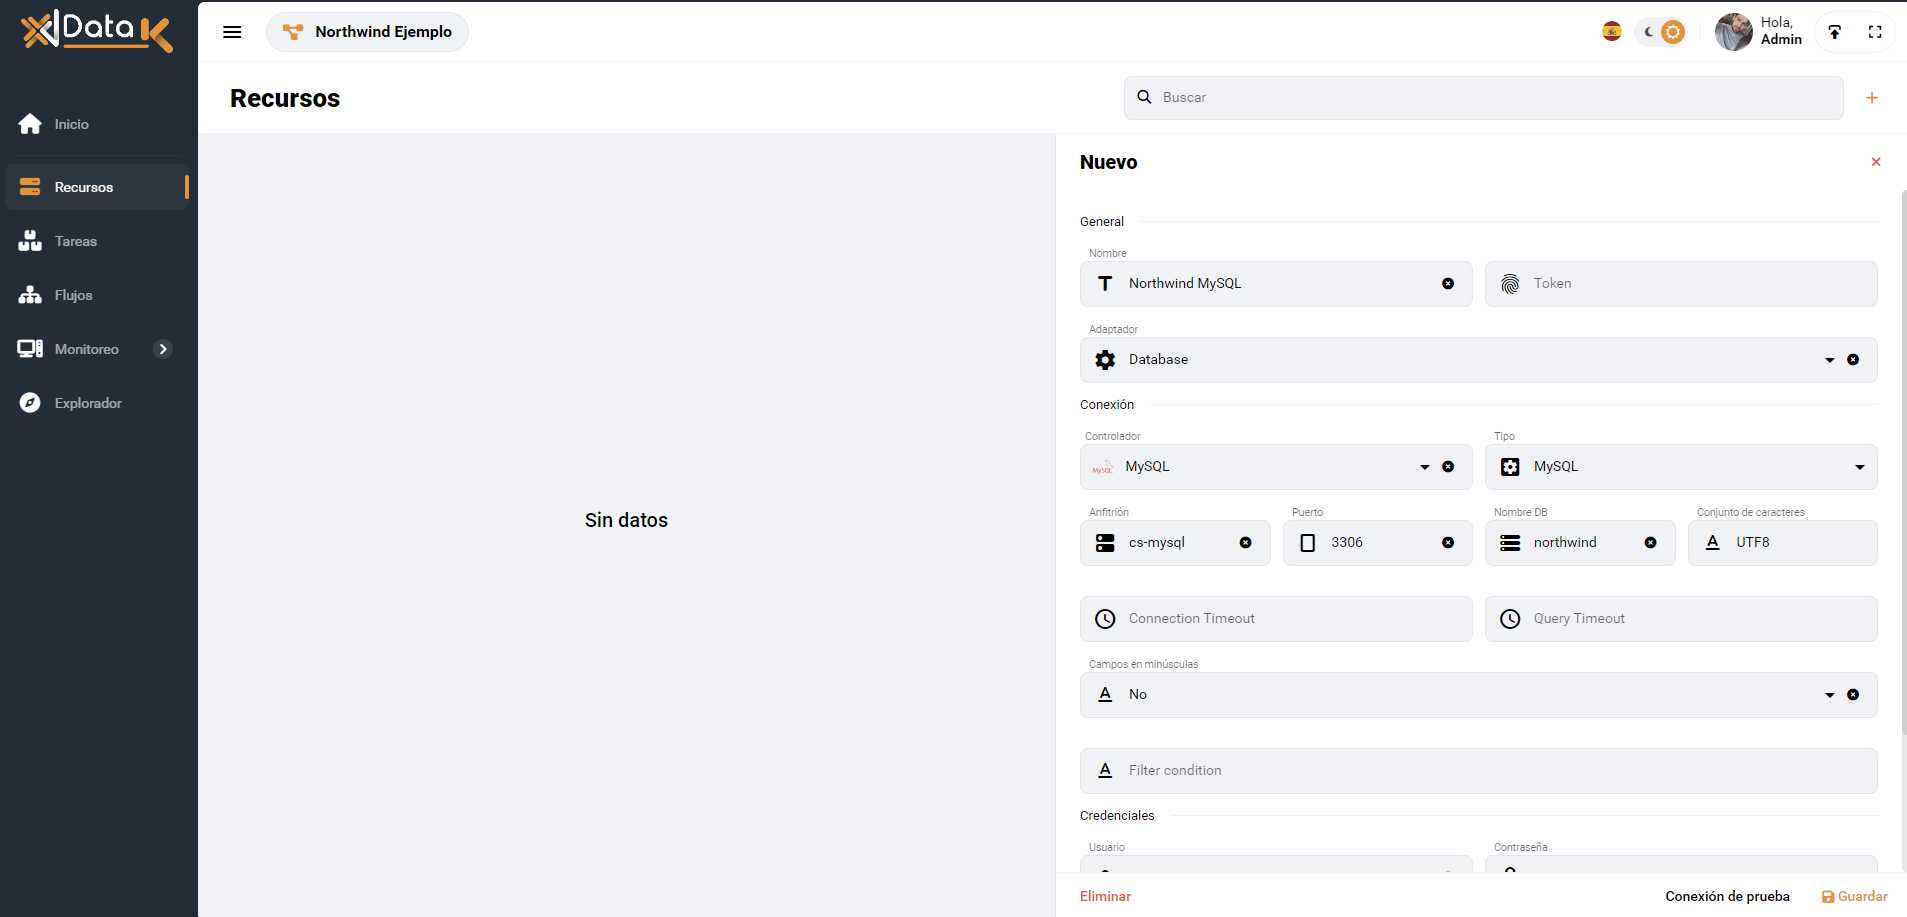The image size is (1907, 917).
Task: Toggle the dark/light theme switch
Action: coord(1661,32)
